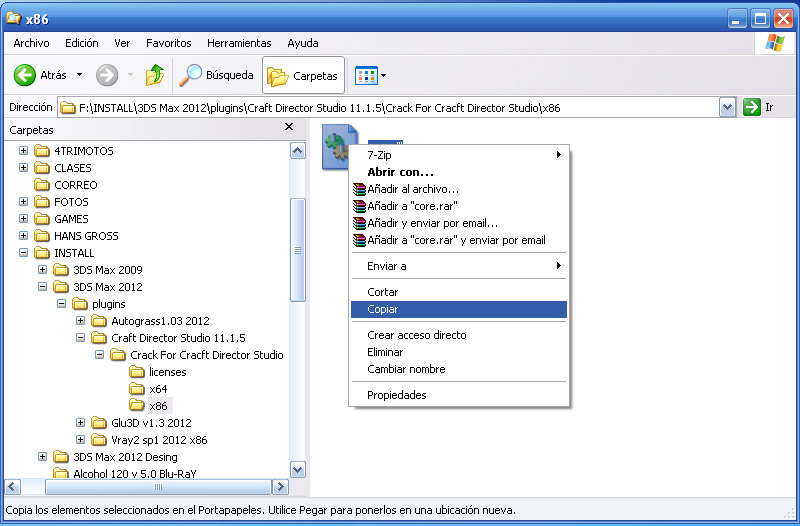Expand the GAMES folder node

point(23,218)
